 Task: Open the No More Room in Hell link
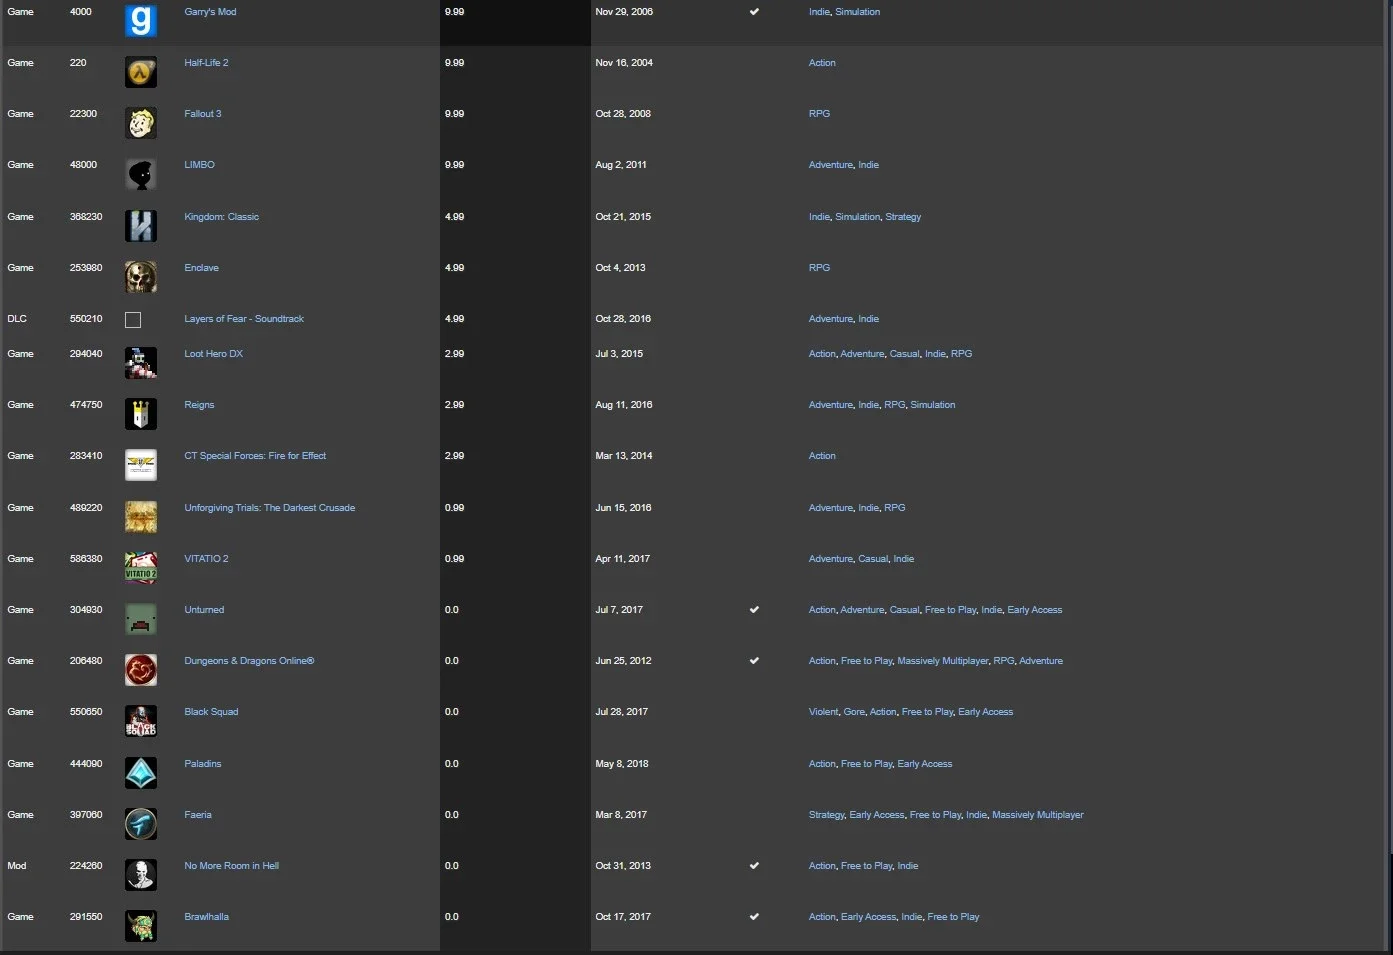[x=231, y=866]
